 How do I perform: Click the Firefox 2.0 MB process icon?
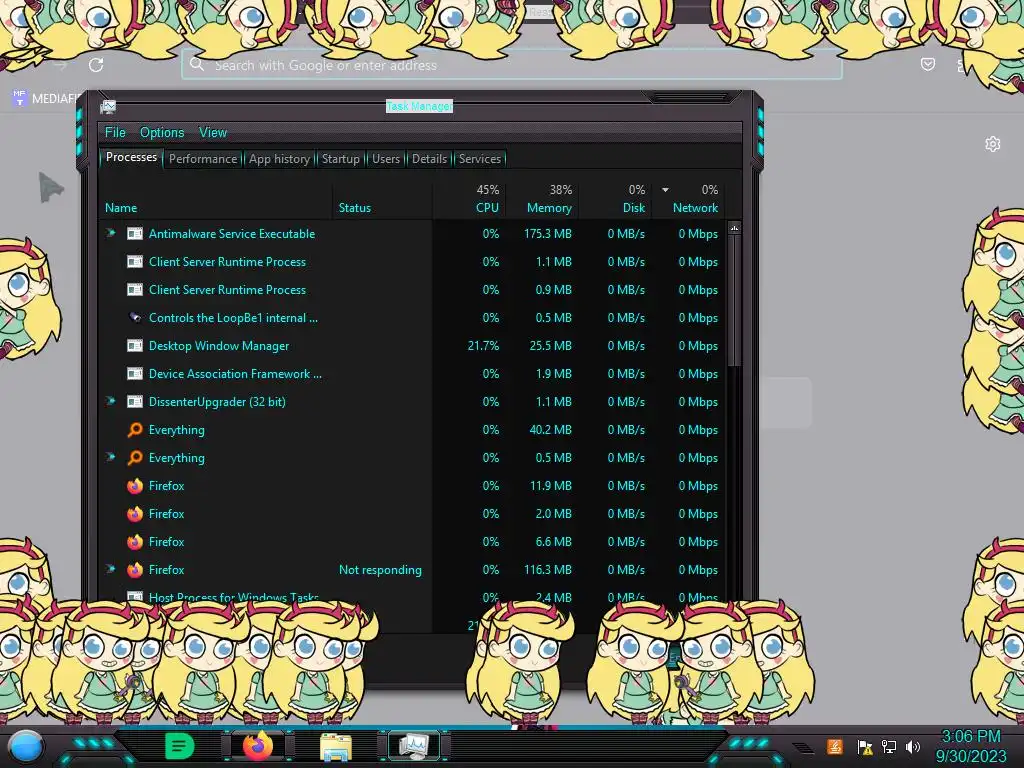pos(135,513)
